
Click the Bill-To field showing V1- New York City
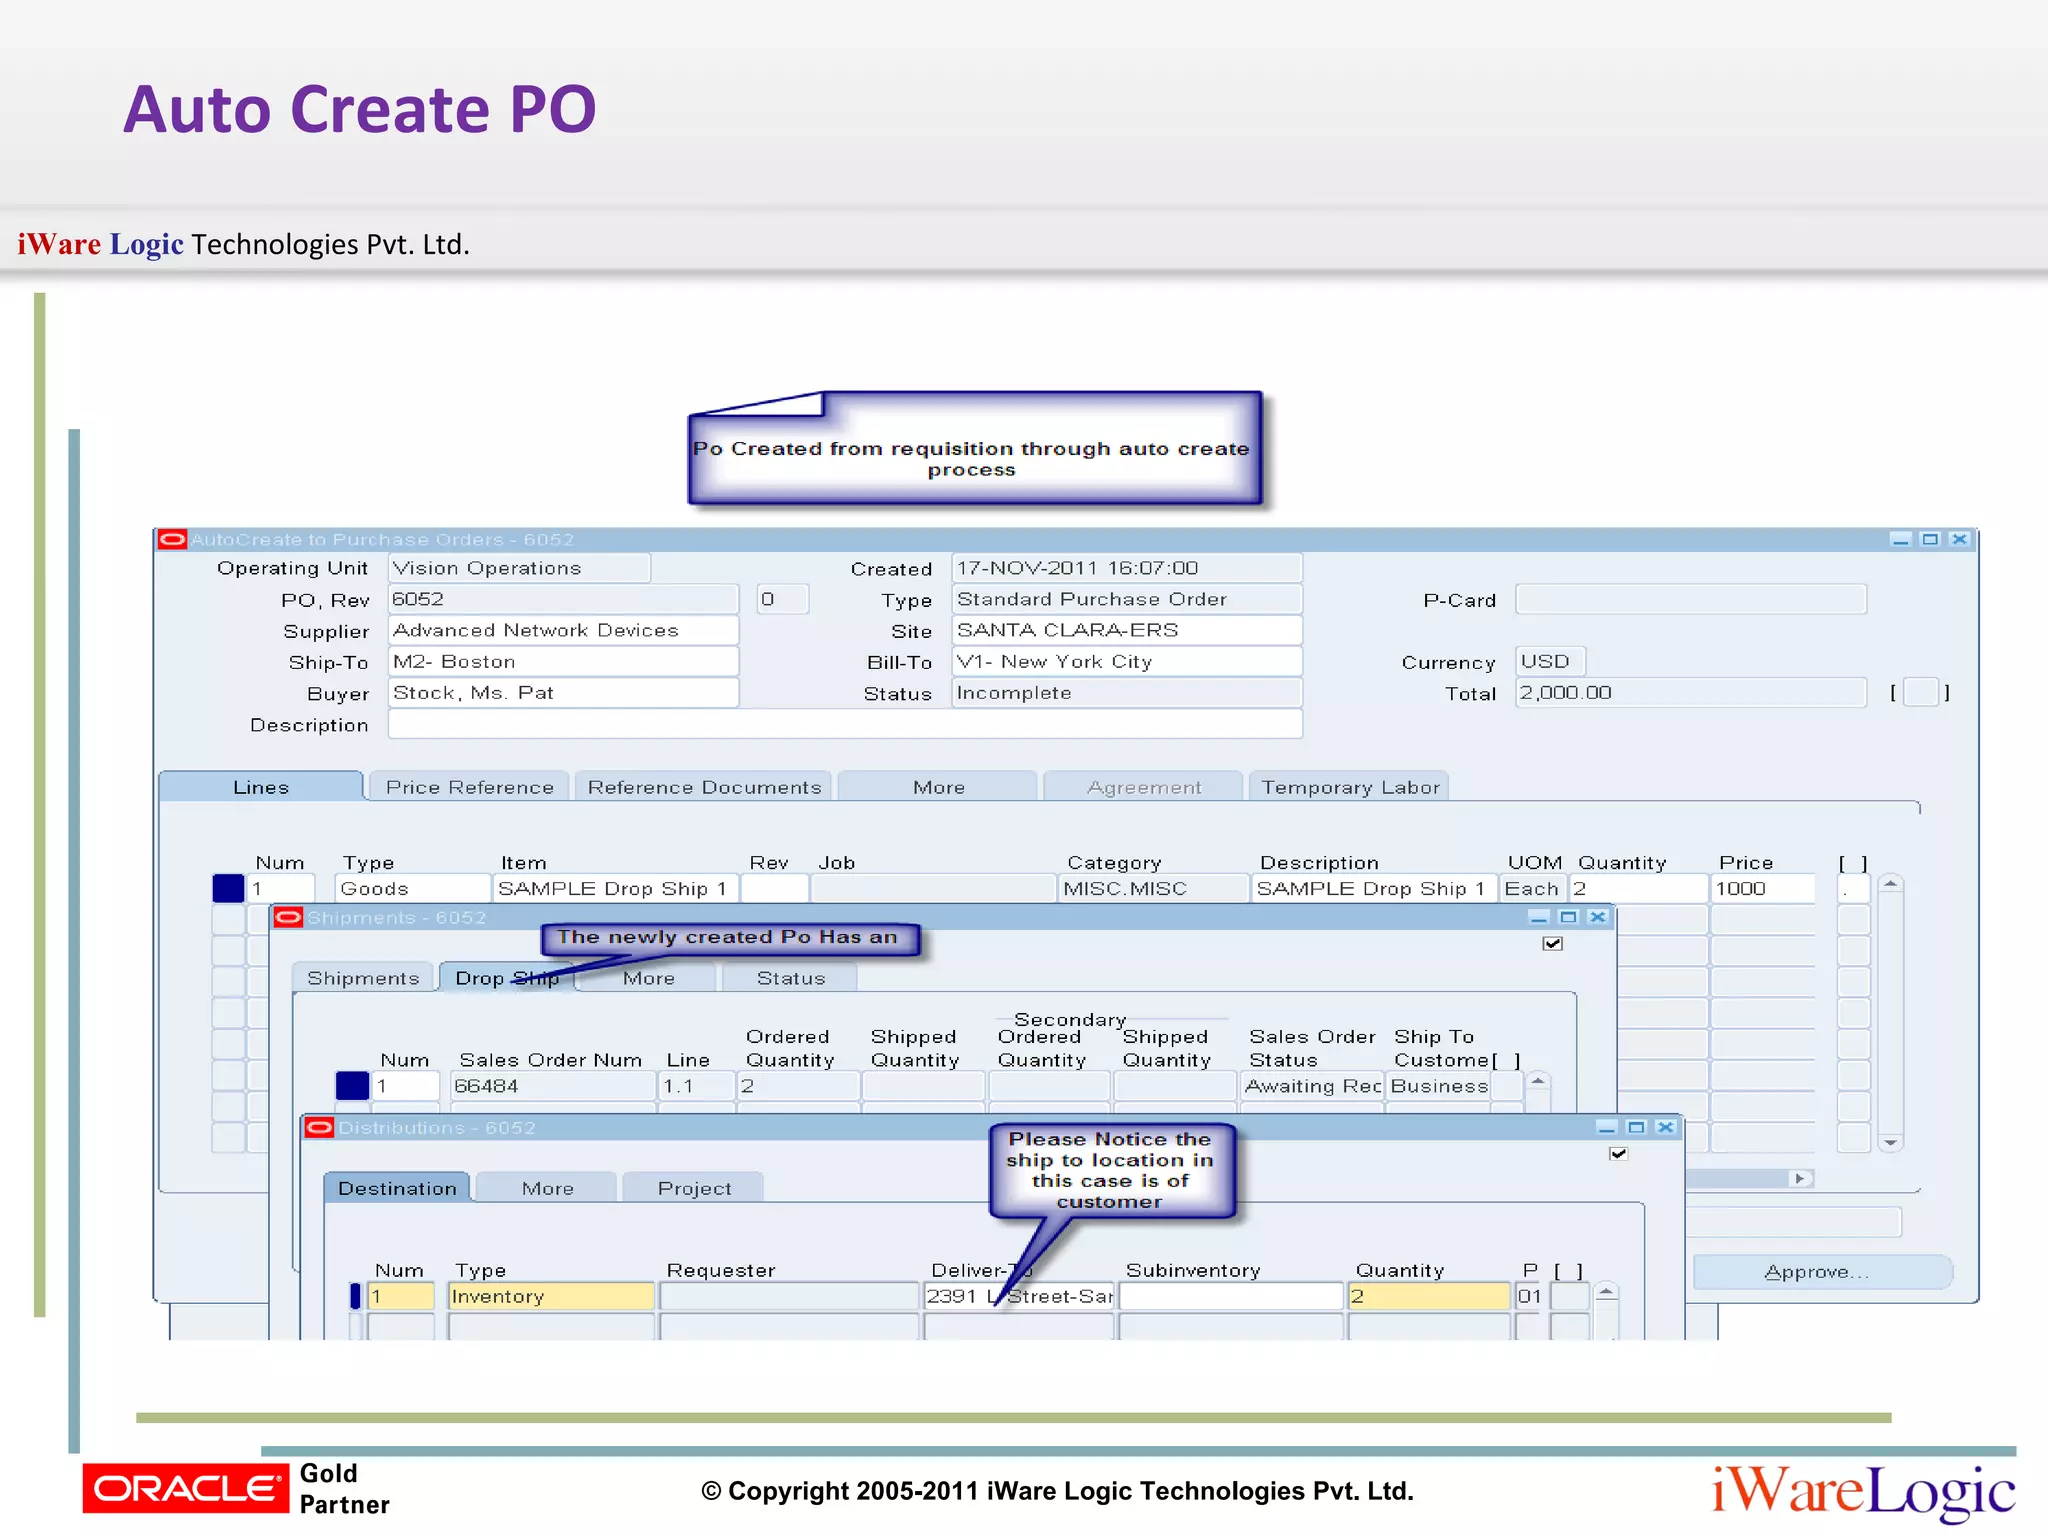click(1127, 661)
